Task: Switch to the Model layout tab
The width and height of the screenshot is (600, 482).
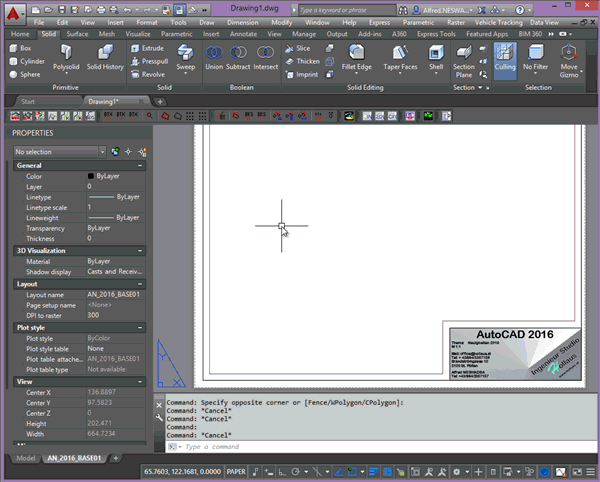Action: [x=25, y=458]
